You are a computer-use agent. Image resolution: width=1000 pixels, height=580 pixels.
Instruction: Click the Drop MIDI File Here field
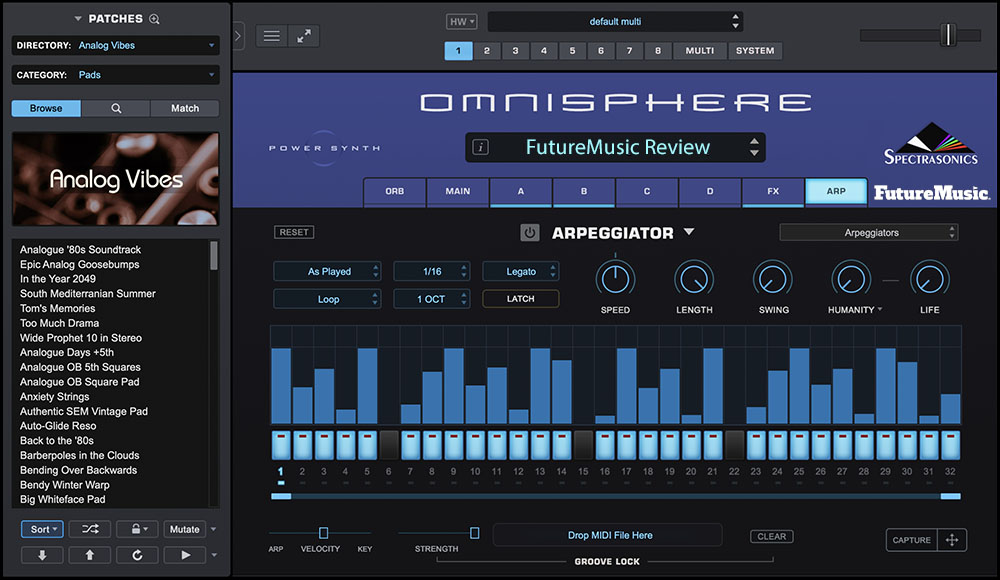(x=607, y=535)
